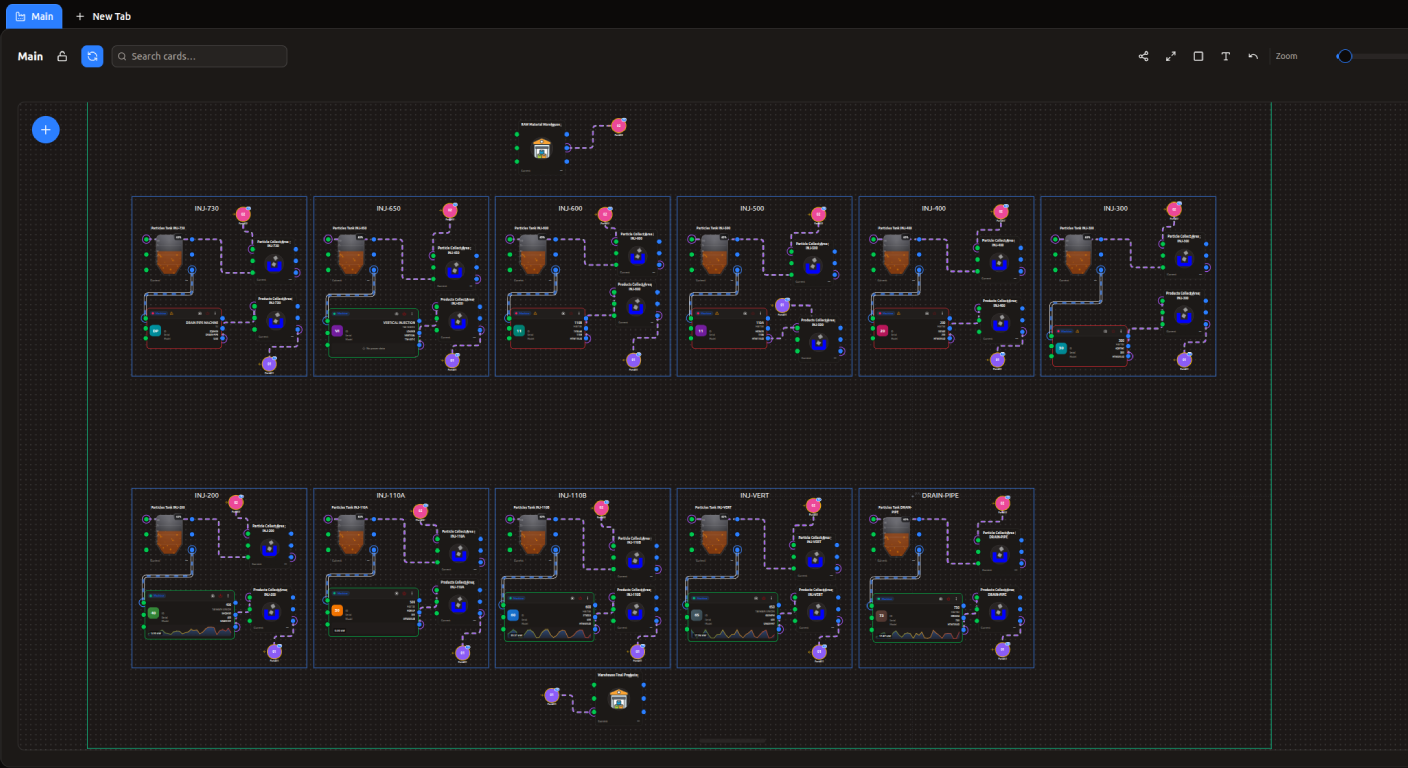Click the orange machine badge in INJ-110A

(x=337, y=610)
